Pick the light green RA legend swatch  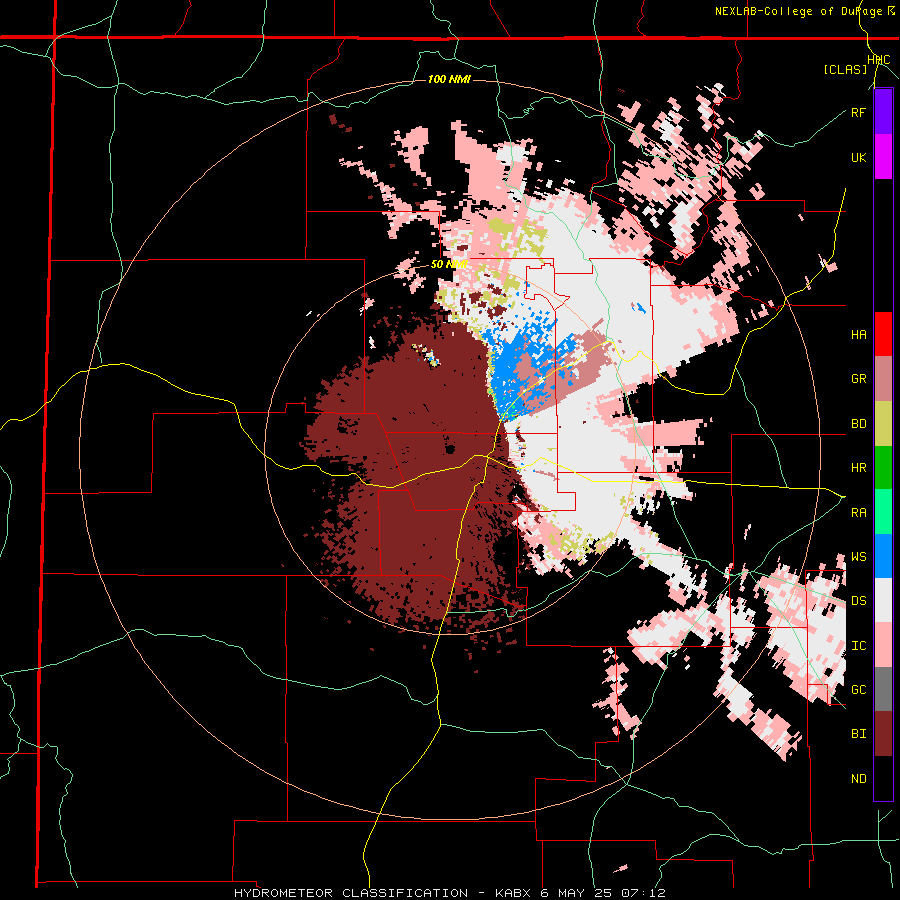click(883, 512)
